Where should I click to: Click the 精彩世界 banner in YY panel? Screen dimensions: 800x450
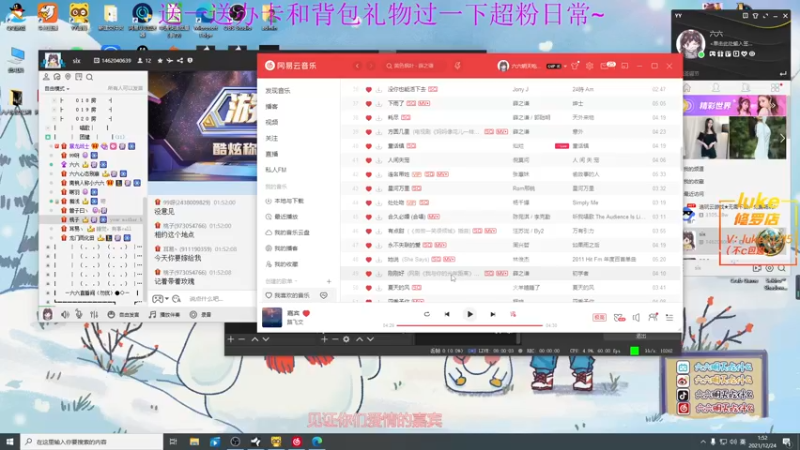pyautogui.click(x=735, y=106)
